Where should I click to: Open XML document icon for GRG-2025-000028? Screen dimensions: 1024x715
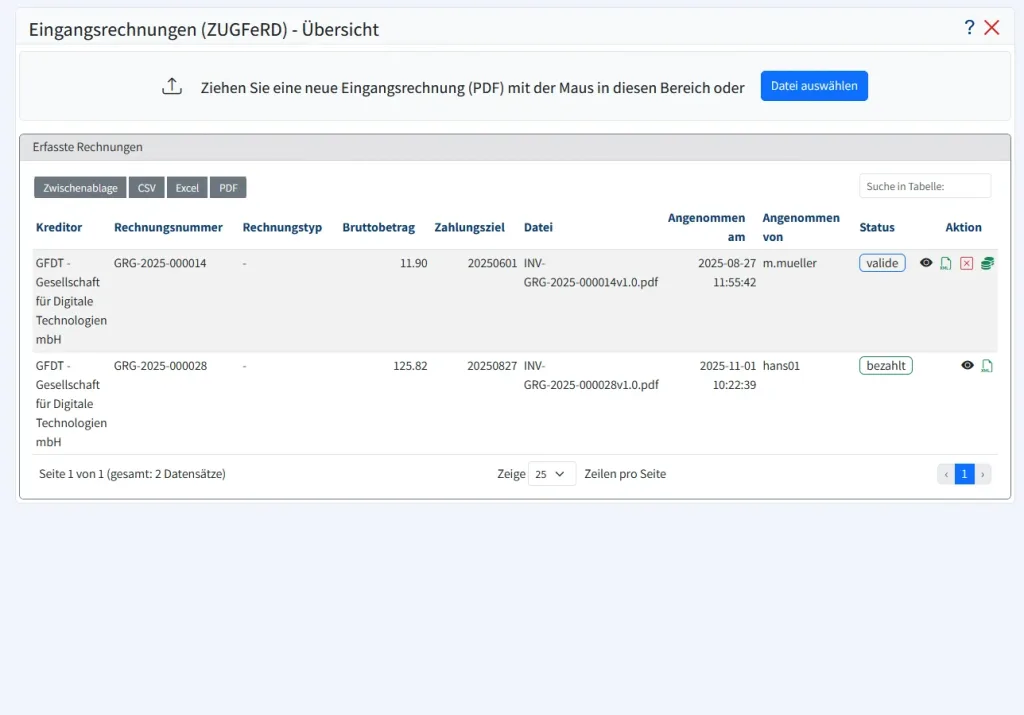(x=986, y=366)
